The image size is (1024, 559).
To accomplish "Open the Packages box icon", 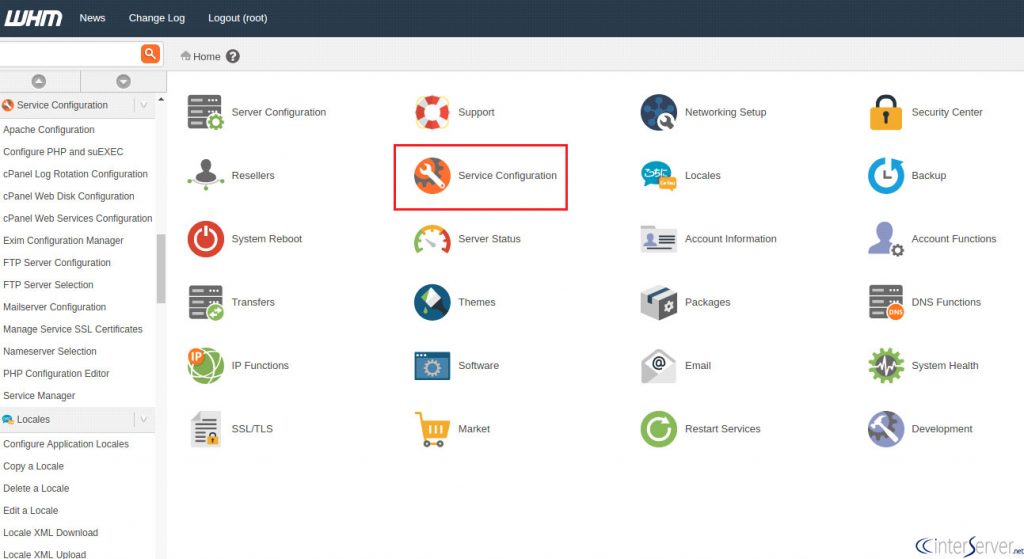I will click(x=658, y=302).
